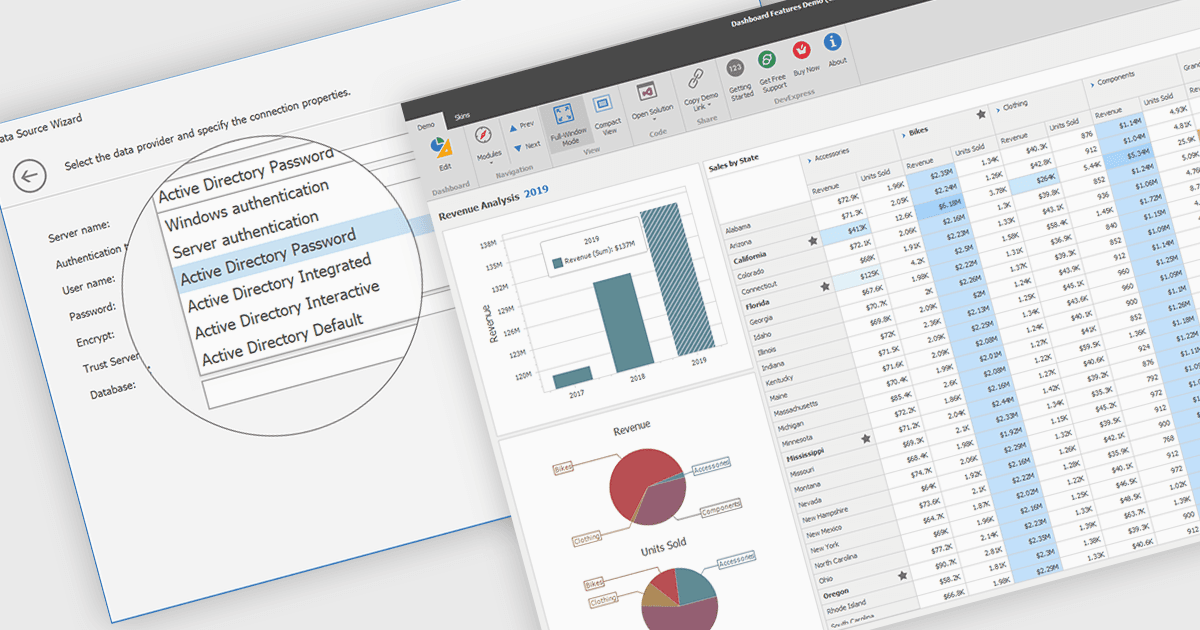Screen dimensions: 1200x630
Task: Select the Arizona row header
Action: click(743, 243)
